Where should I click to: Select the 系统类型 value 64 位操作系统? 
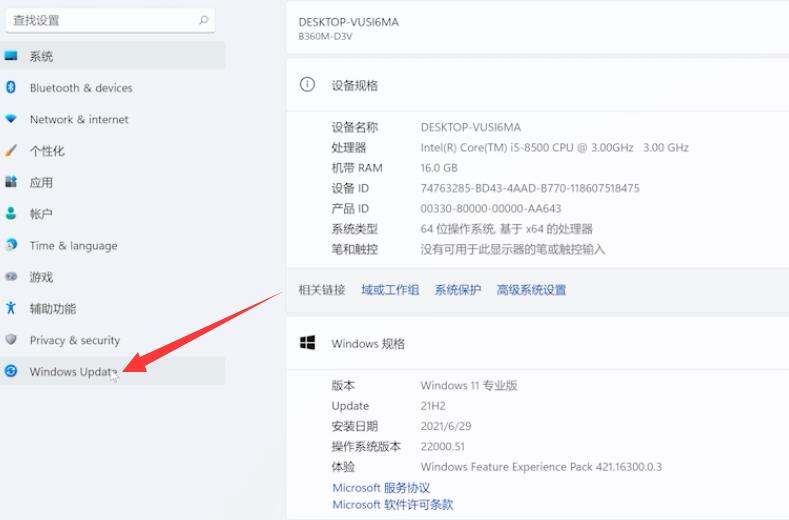tap(506, 229)
